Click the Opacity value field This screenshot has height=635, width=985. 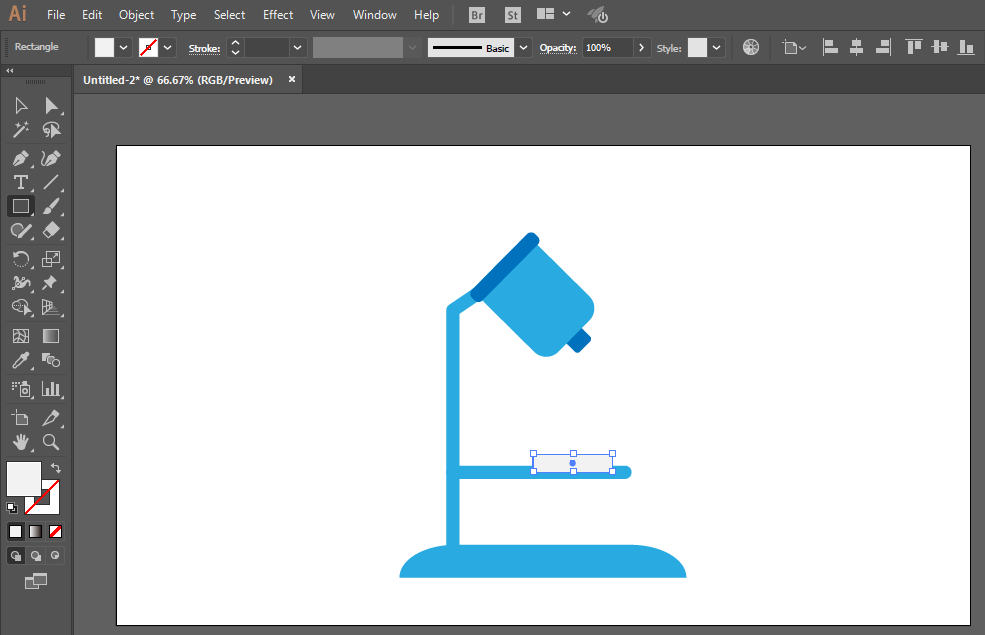607,48
